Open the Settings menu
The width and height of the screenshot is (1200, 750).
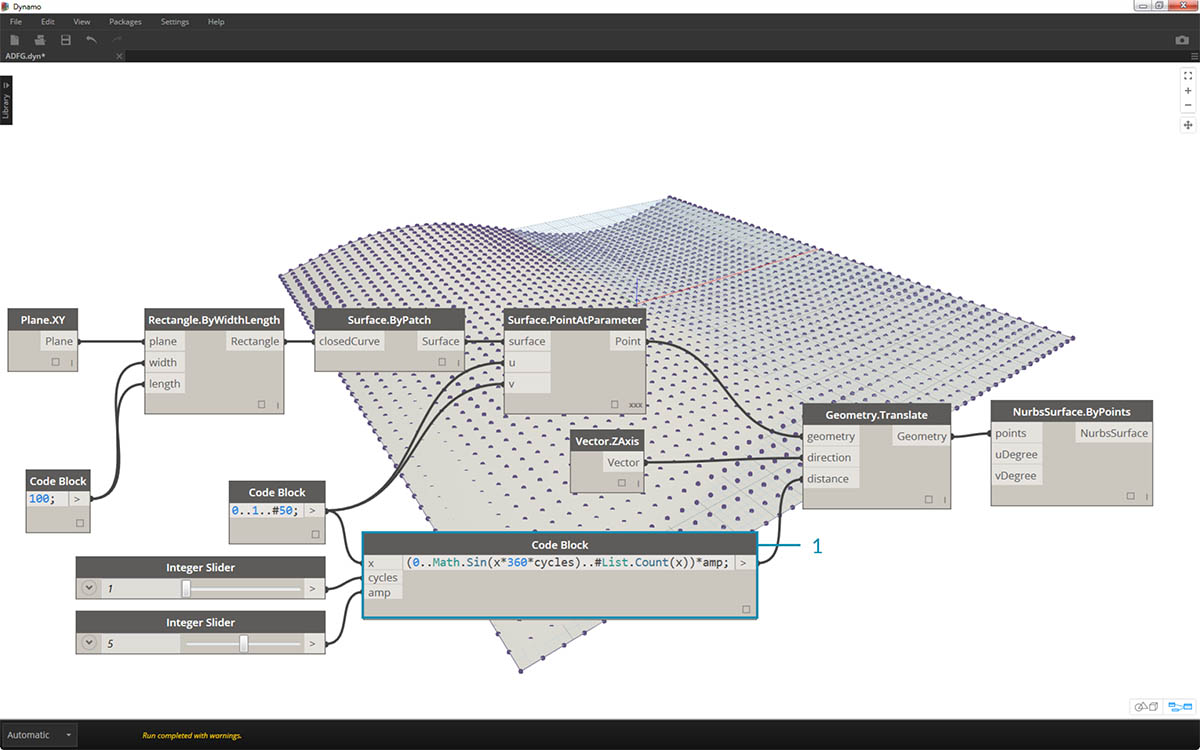coord(174,21)
